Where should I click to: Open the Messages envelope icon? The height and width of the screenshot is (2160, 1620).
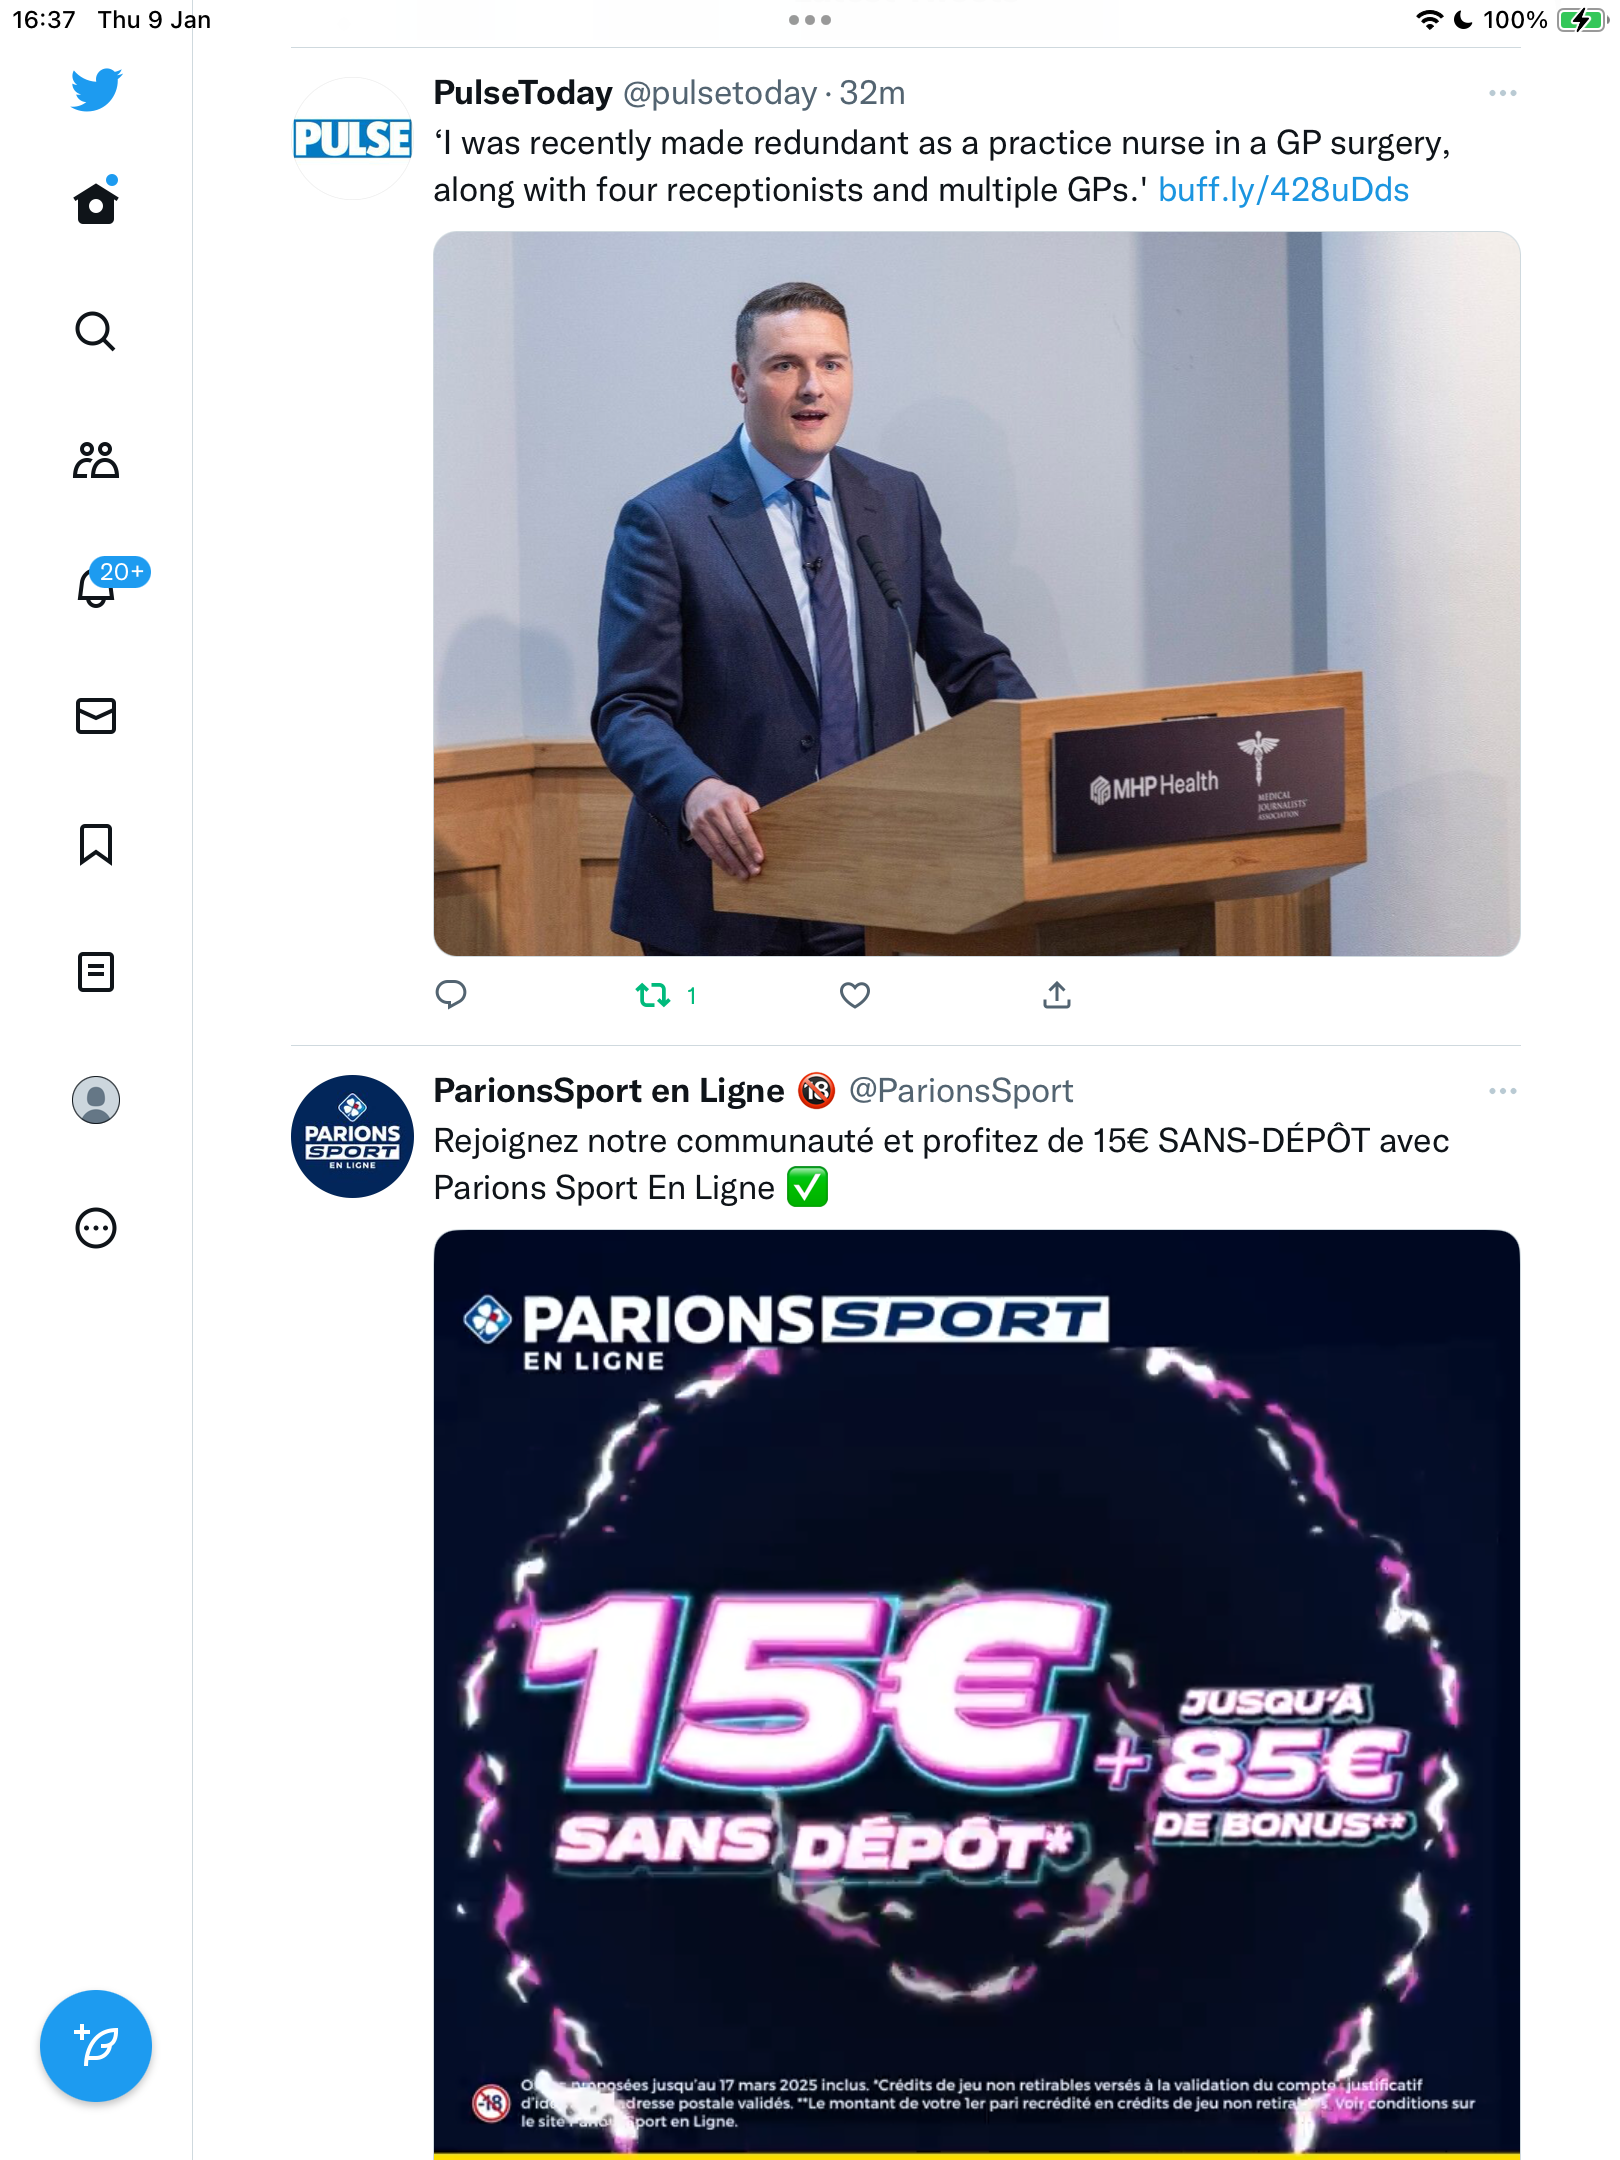click(96, 716)
